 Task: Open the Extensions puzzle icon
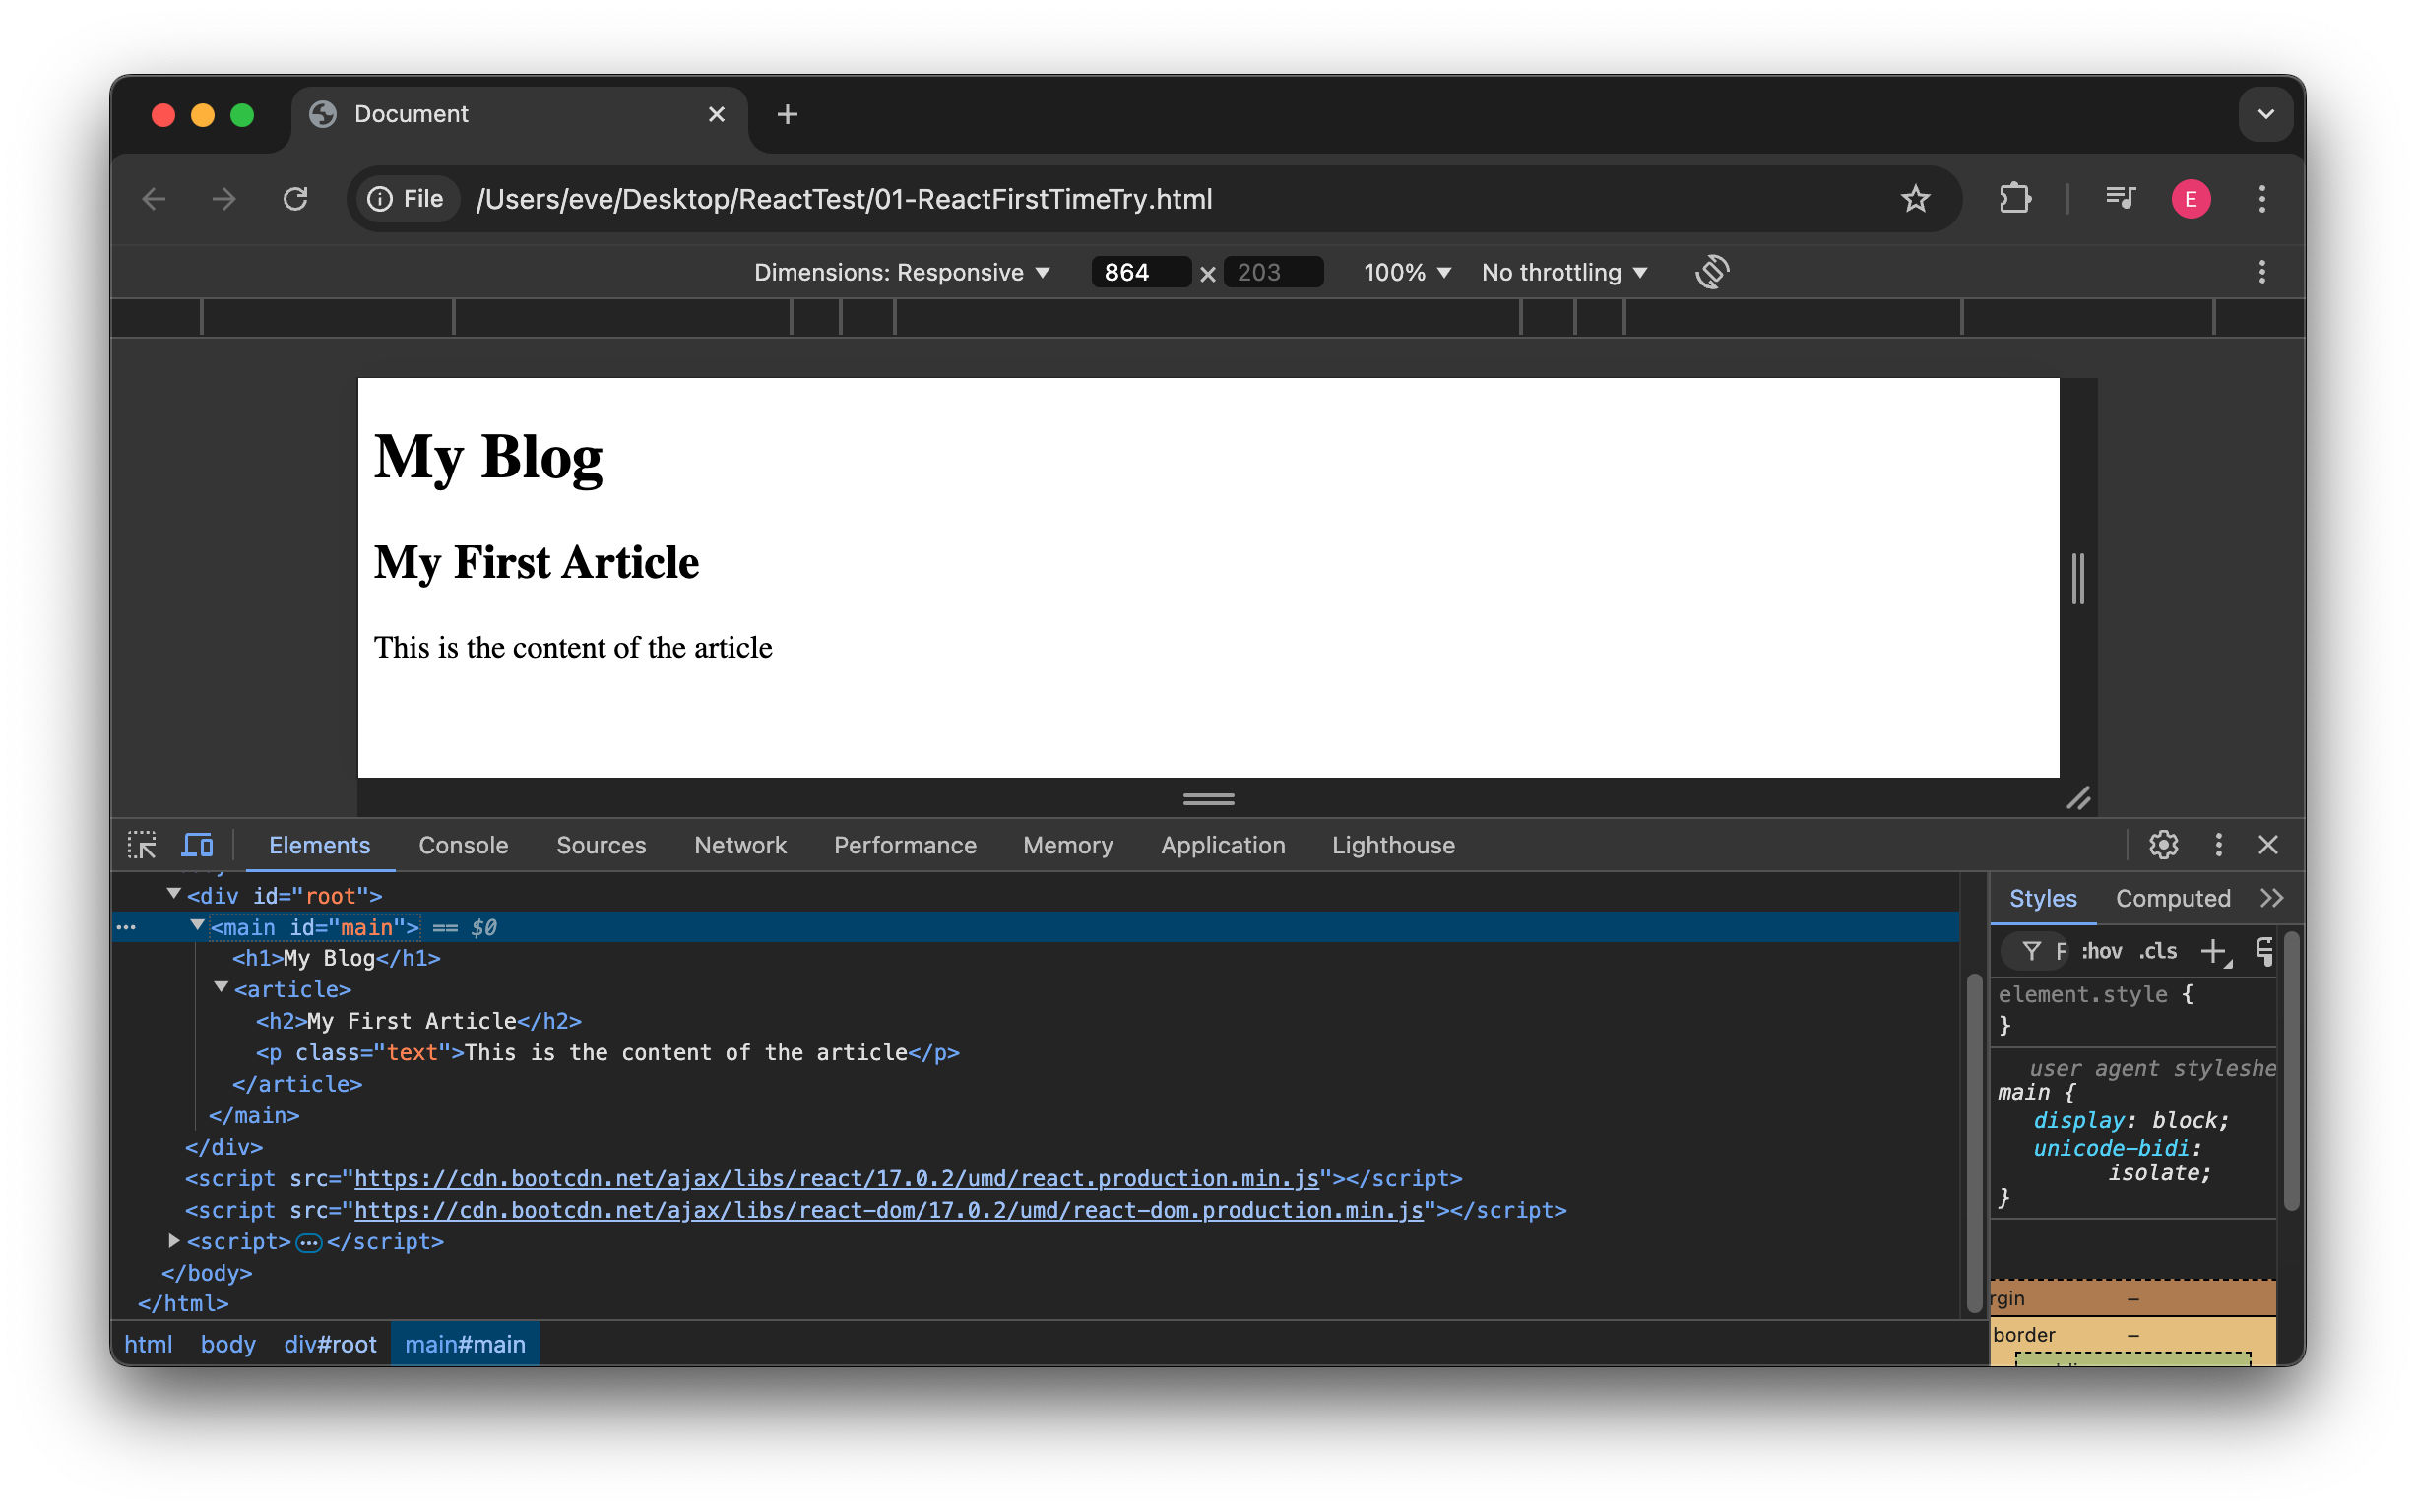click(2014, 199)
